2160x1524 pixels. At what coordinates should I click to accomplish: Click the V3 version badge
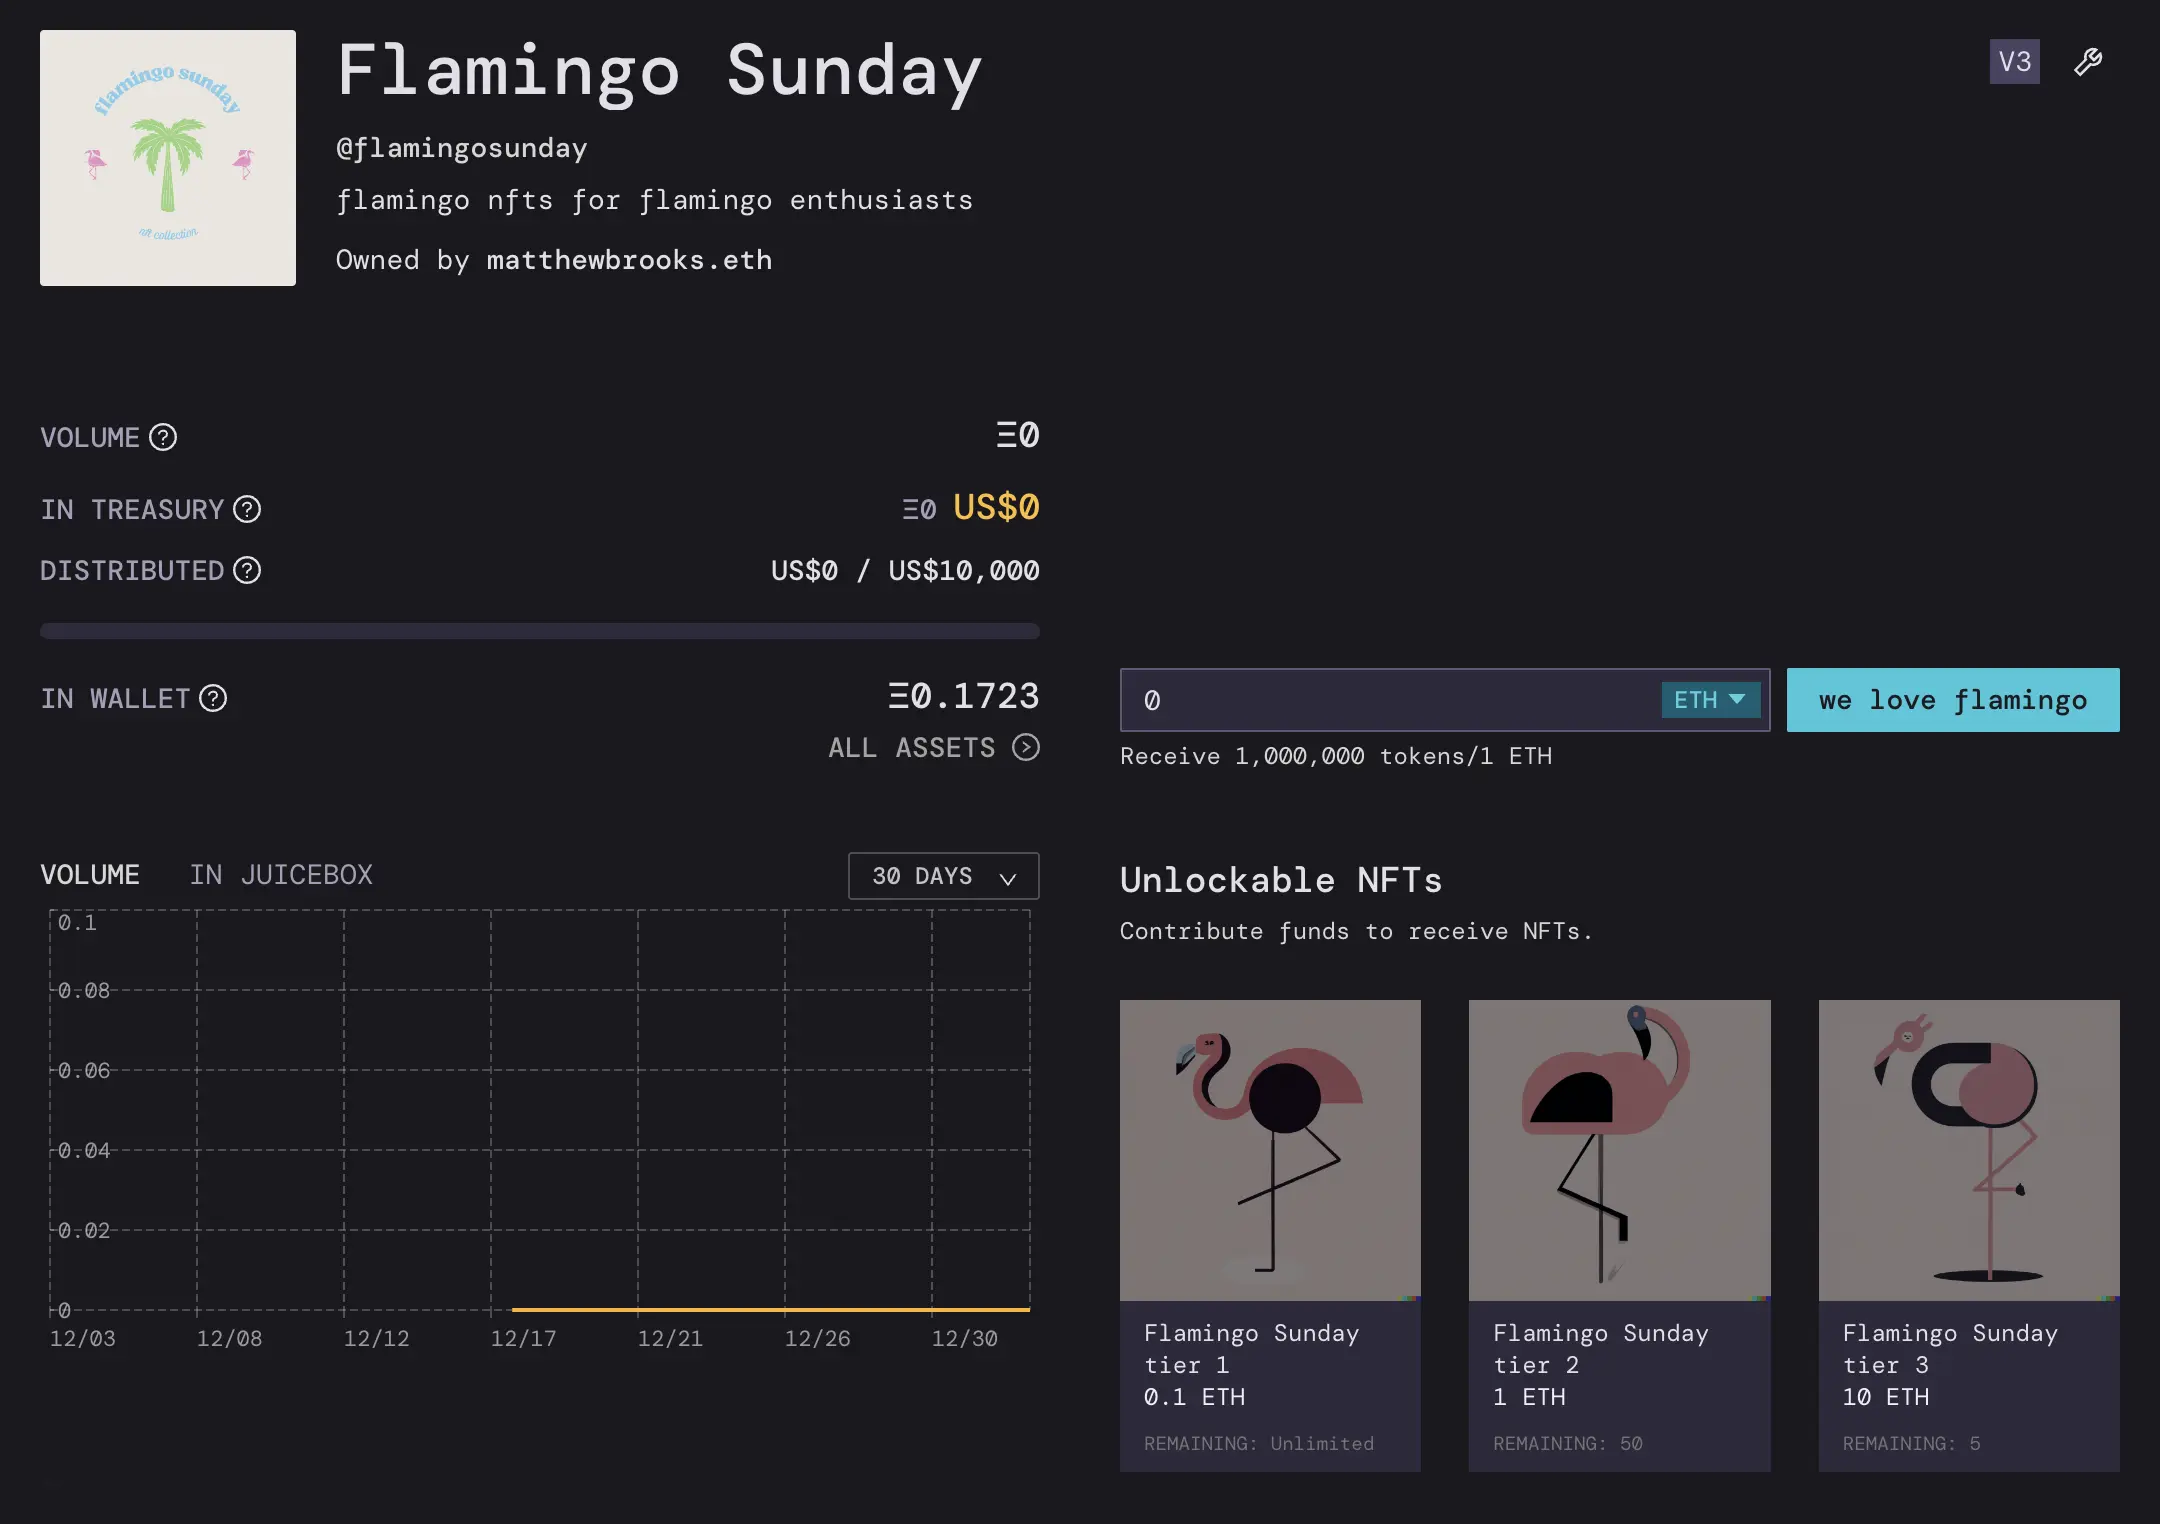[x=2014, y=62]
